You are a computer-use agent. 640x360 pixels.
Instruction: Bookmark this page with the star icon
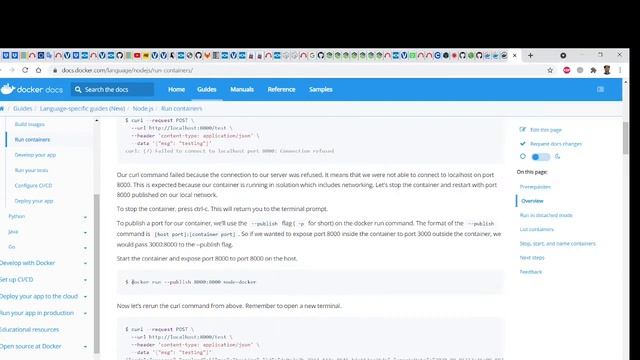pyautogui.click(x=550, y=70)
